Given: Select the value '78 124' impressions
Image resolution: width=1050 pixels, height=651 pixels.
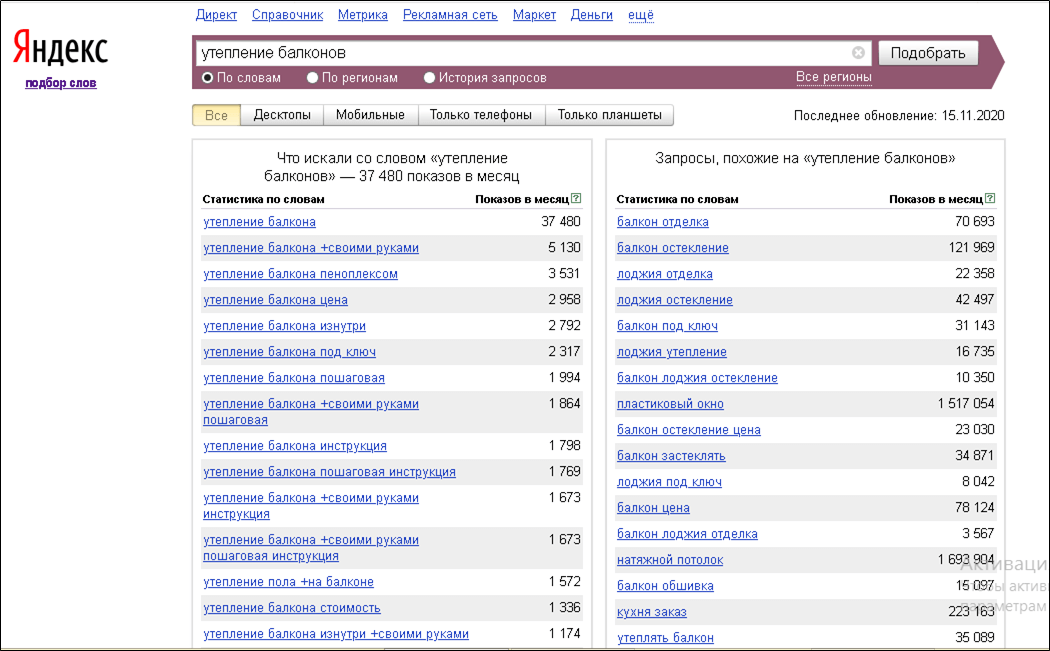Looking at the screenshot, I should (974, 508).
